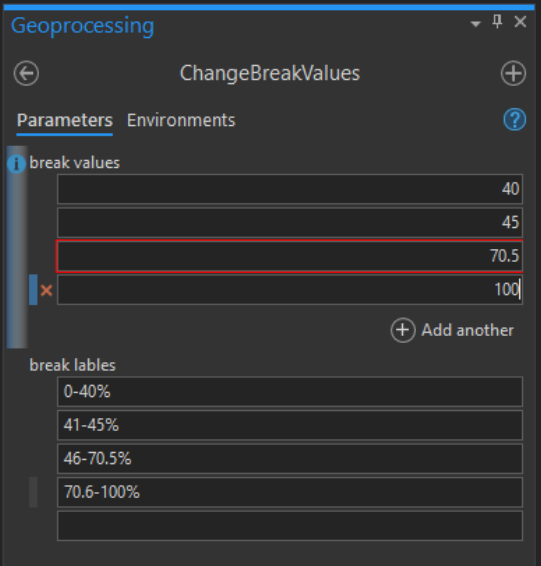Click the 0-40% break label field
This screenshot has width=541, height=566.
tap(290, 391)
